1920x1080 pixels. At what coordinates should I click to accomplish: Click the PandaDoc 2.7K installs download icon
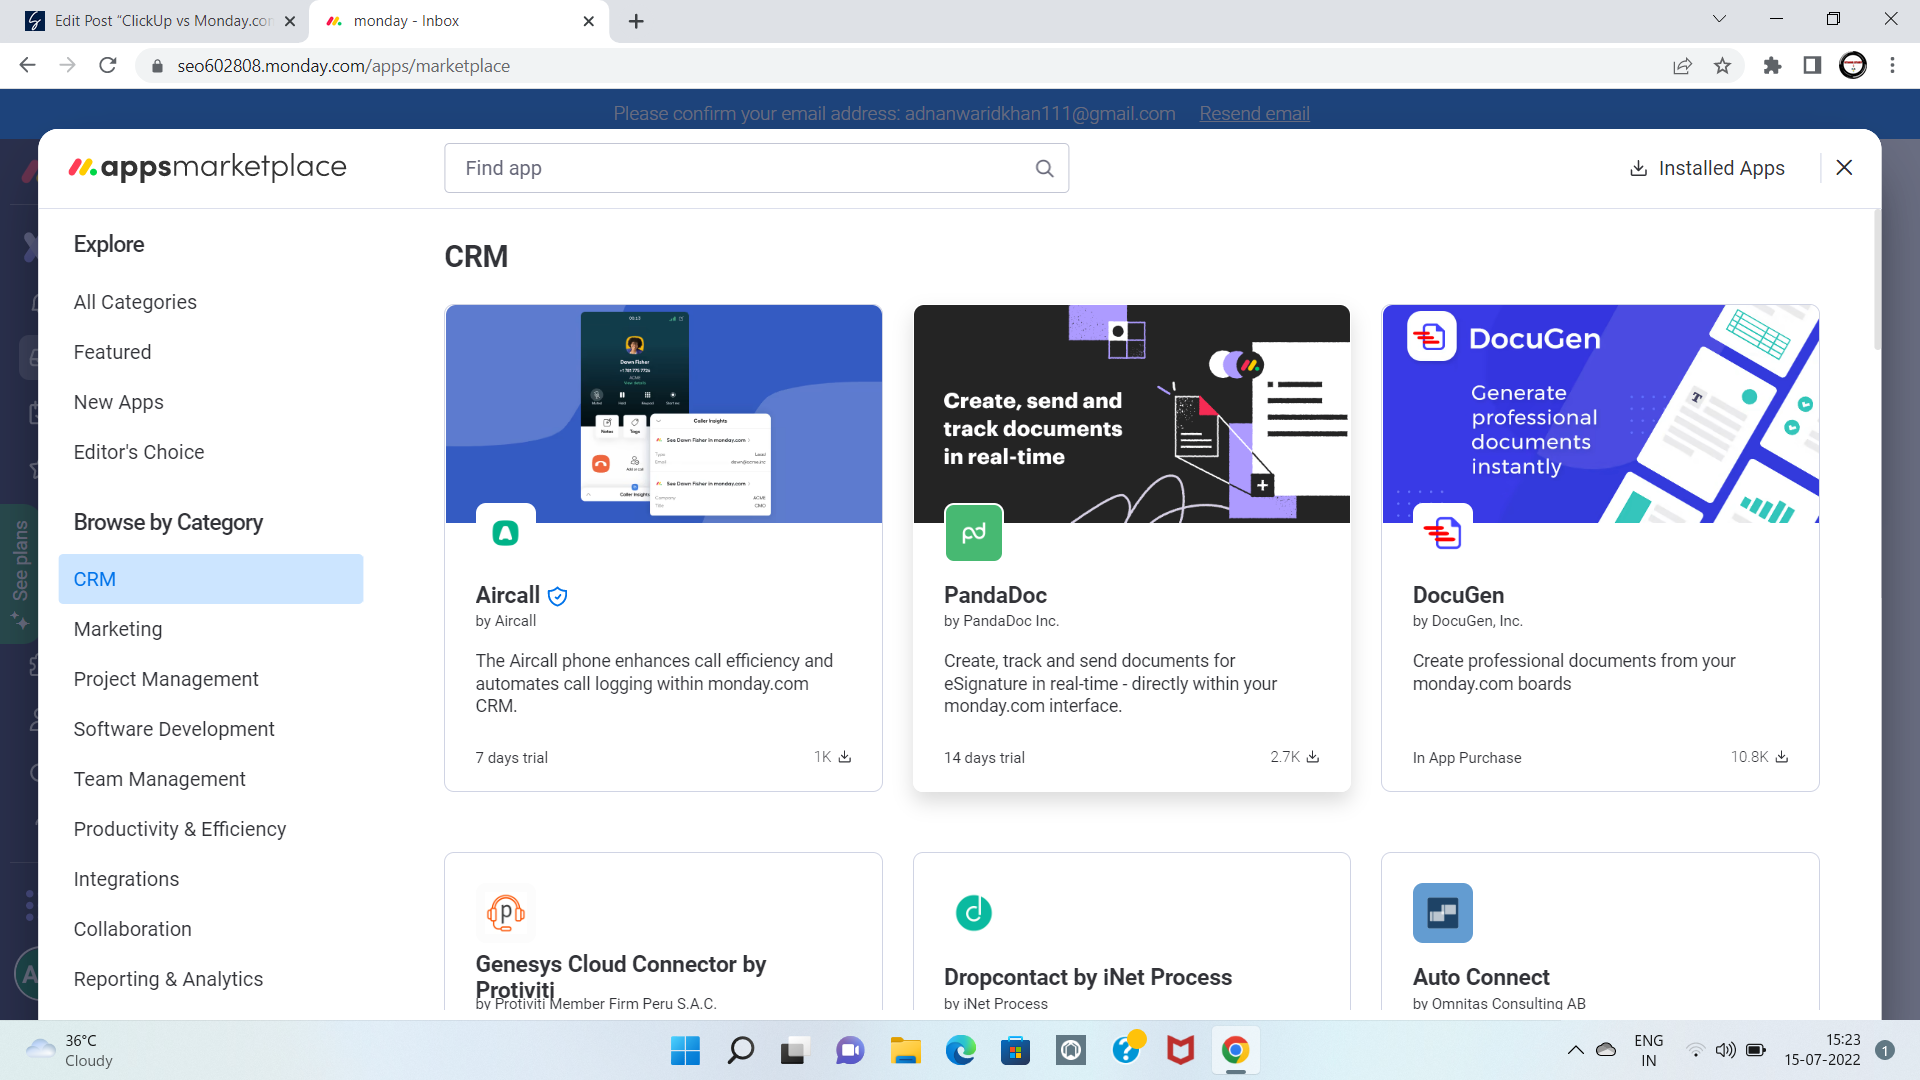[x=1313, y=757]
